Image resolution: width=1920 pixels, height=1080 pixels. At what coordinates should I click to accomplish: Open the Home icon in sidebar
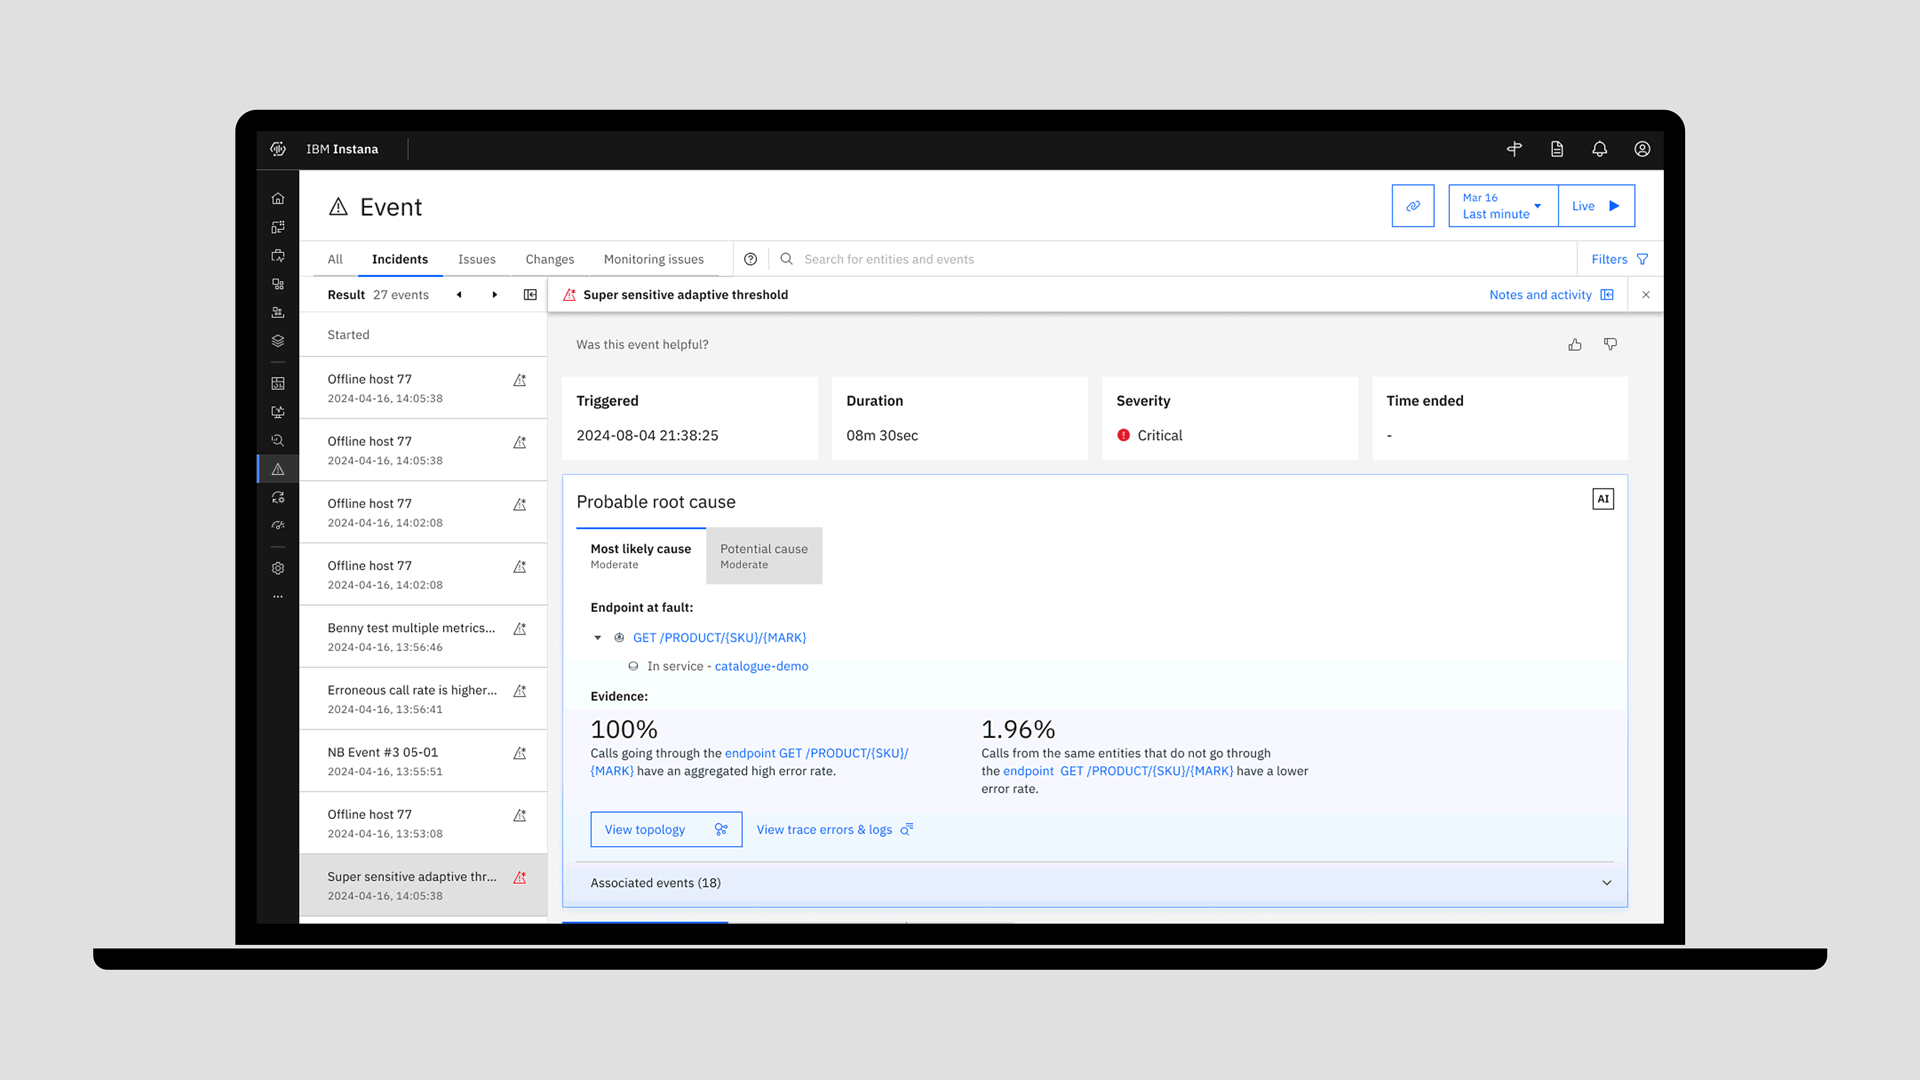click(x=278, y=198)
